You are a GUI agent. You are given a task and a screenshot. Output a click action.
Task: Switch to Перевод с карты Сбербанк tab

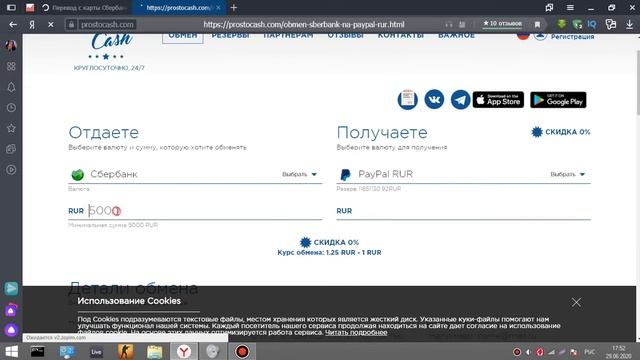coord(86,8)
